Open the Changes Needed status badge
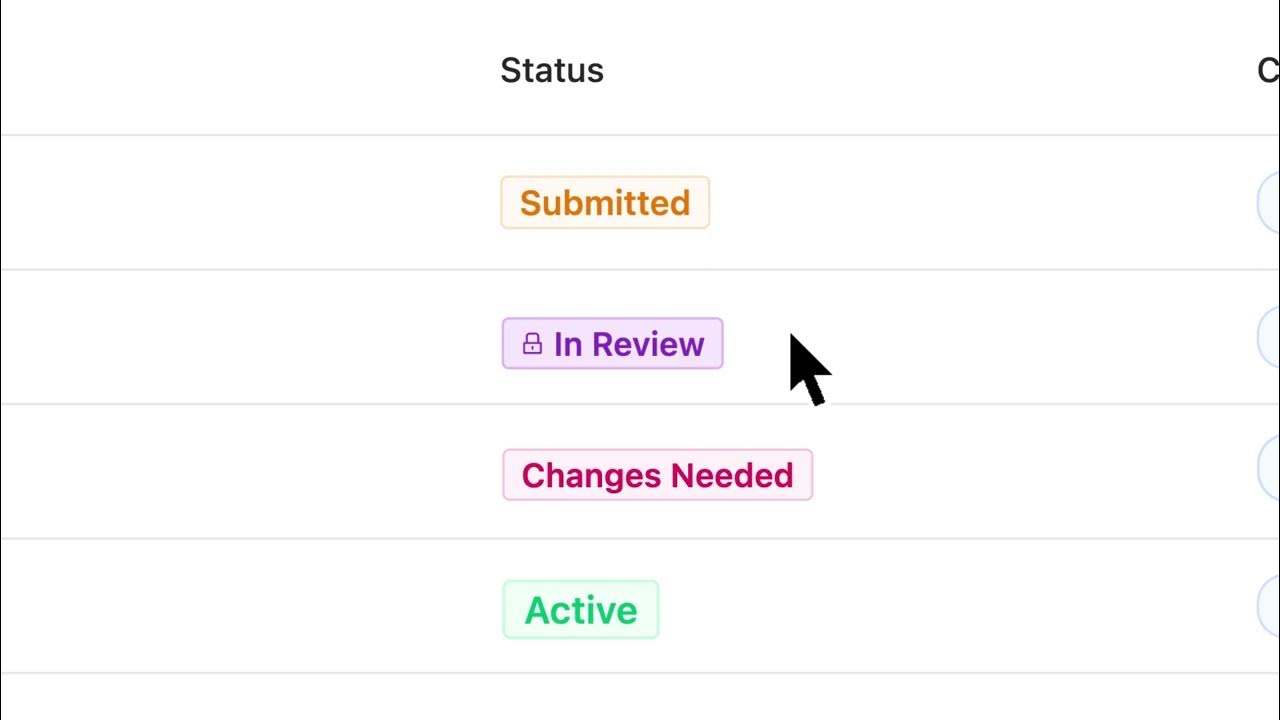Viewport: 1280px width, 720px height. click(x=657, y=475)
